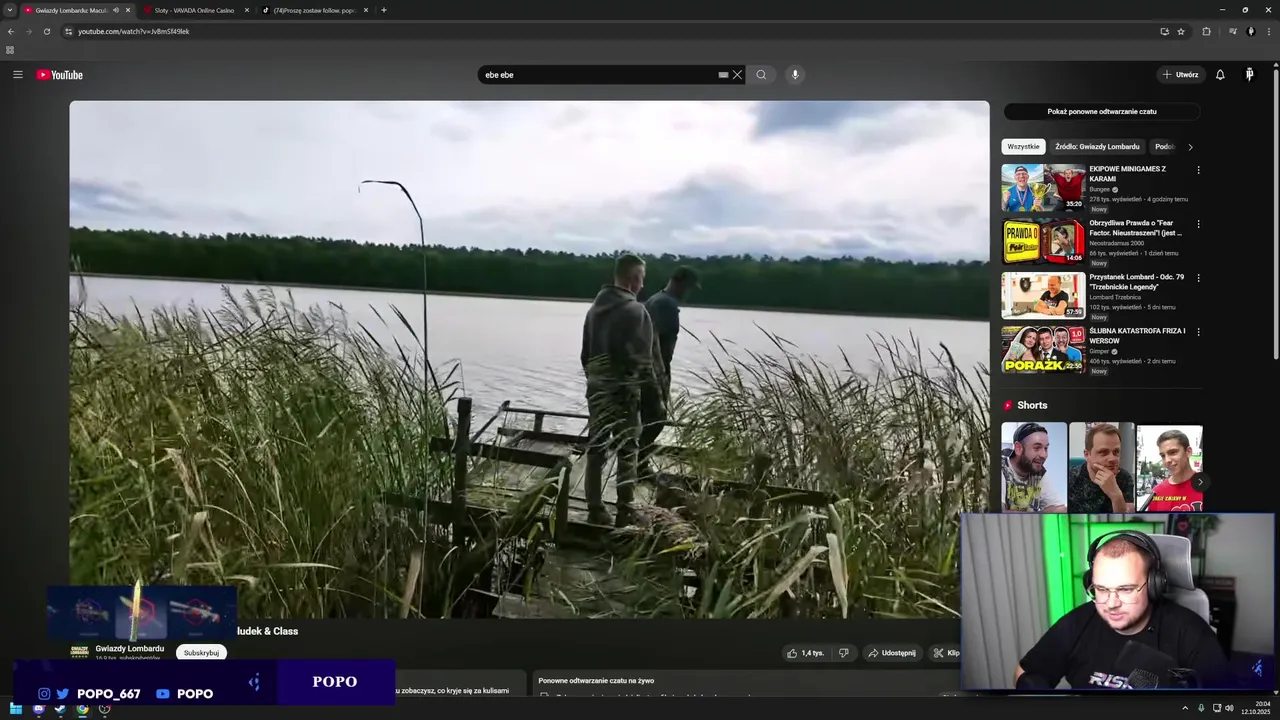This screenshot has height=720, width=1280.
Task: Open options menu for EKIPOWE MINIGAMES video
Action: point(1198,170)
